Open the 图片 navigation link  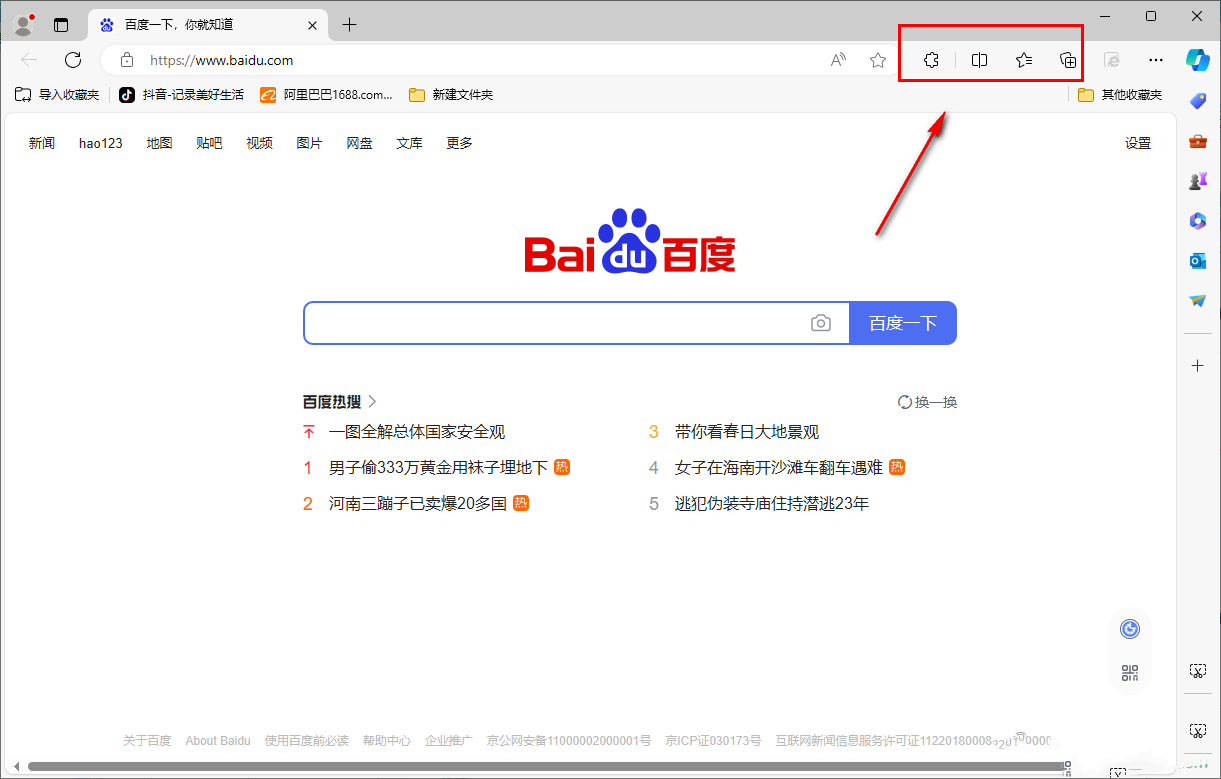tap(309, 143)
